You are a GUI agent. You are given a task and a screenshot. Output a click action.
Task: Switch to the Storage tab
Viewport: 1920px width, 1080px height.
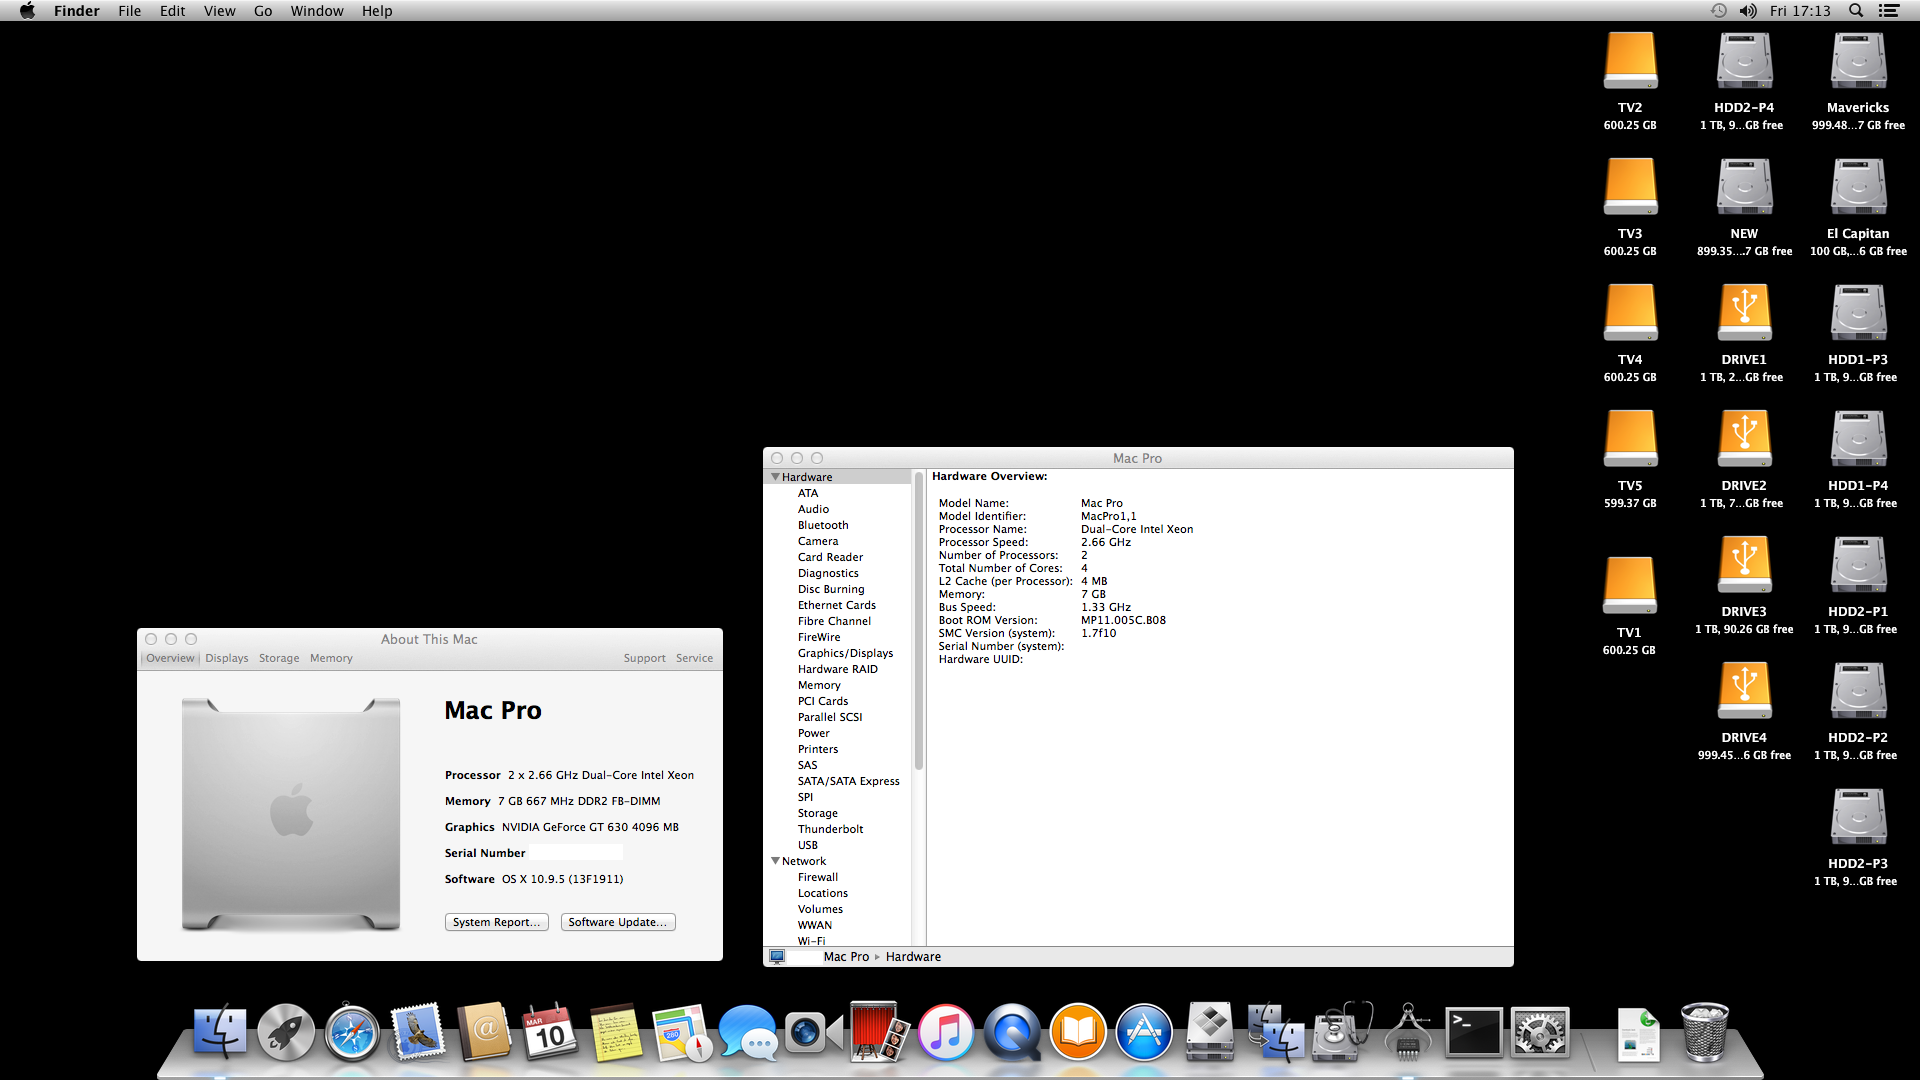pos(279,658)
